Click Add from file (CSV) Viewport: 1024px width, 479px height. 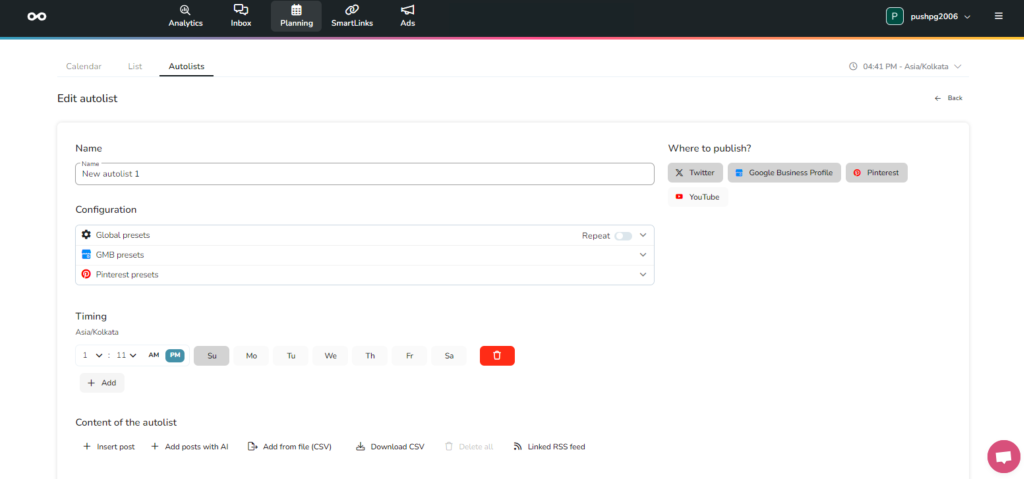290,447
